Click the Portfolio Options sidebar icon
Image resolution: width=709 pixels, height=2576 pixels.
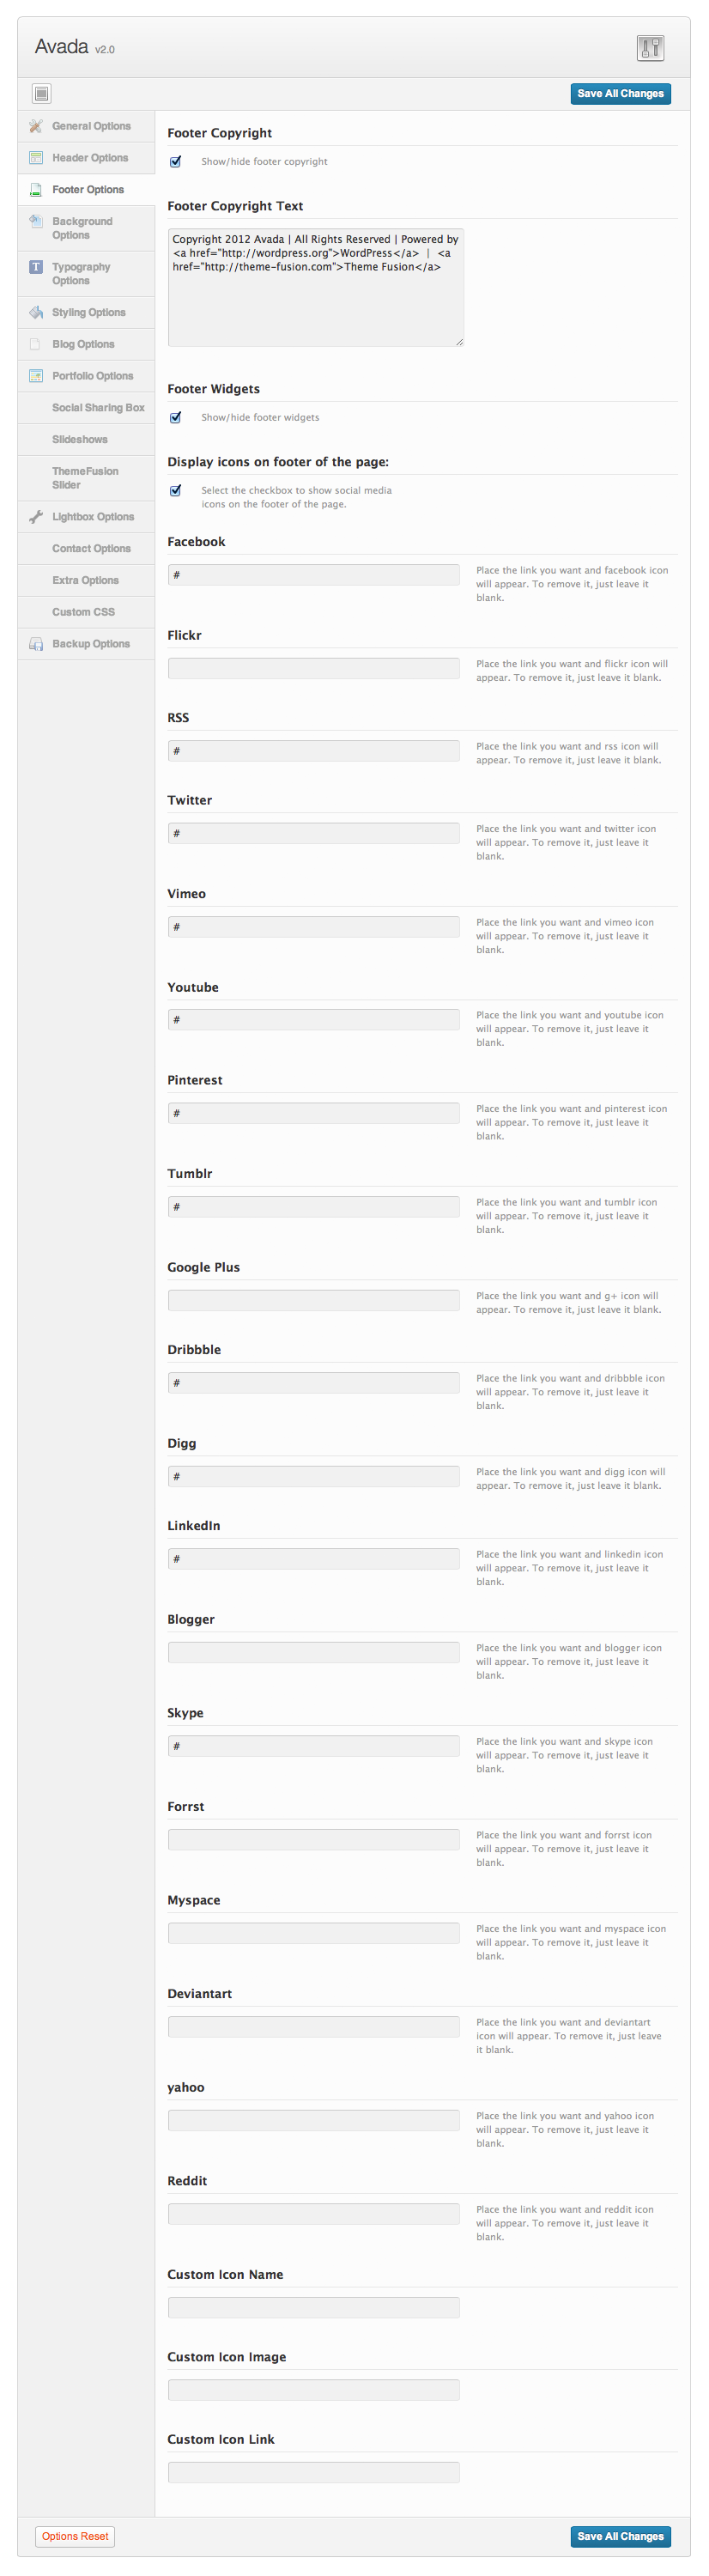36,376
